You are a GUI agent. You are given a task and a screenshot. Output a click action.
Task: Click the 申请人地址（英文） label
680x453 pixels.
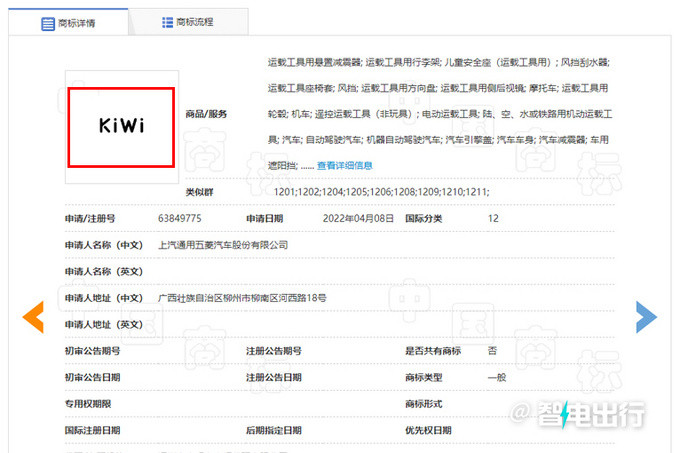pyautogui.click(x=104, y=324)
